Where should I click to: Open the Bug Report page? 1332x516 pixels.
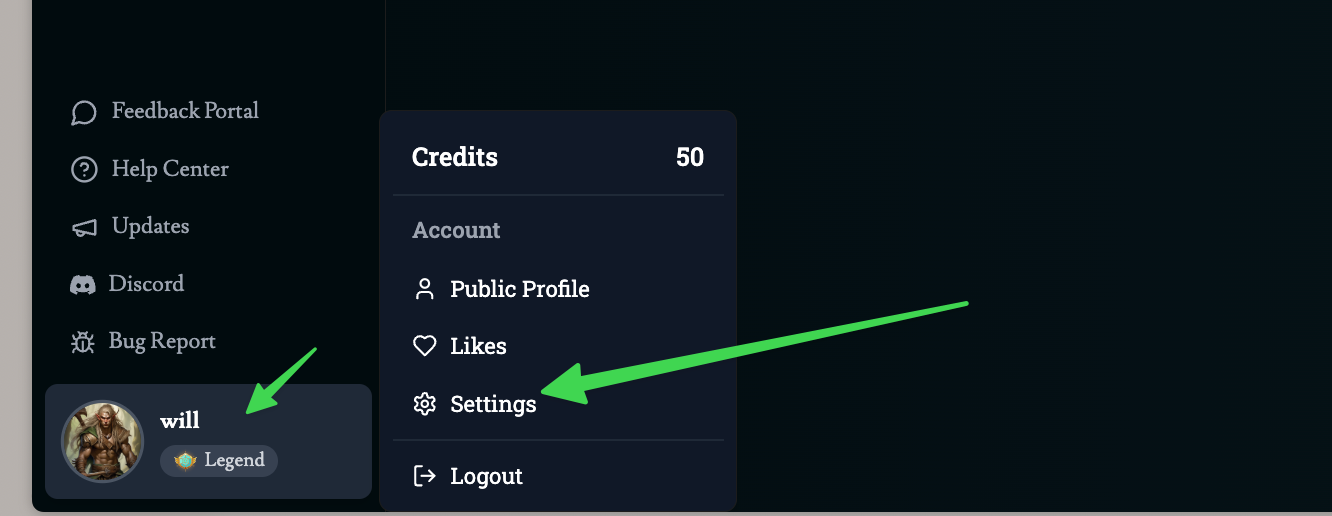162,342
